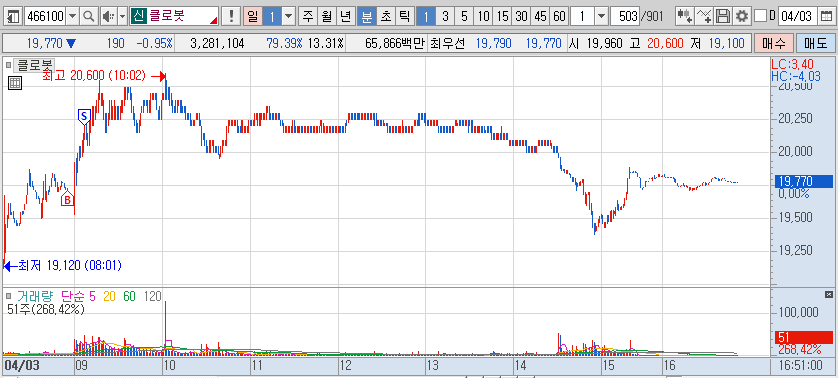This screenshot has width=838, height=378.
Task: Click the 거래량 volume label
Action: [x=35, y=296]
